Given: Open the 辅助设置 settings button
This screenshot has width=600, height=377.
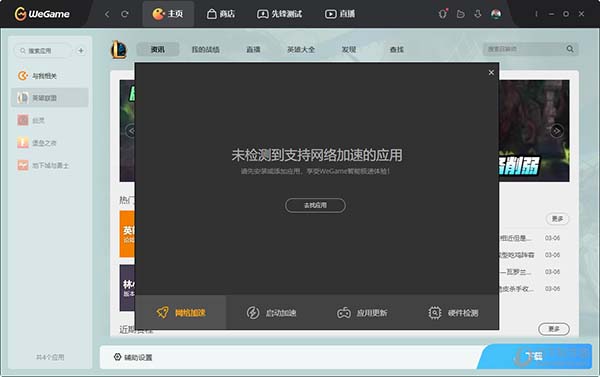Looking at the screenshot, I should click(x=133, y=357).
